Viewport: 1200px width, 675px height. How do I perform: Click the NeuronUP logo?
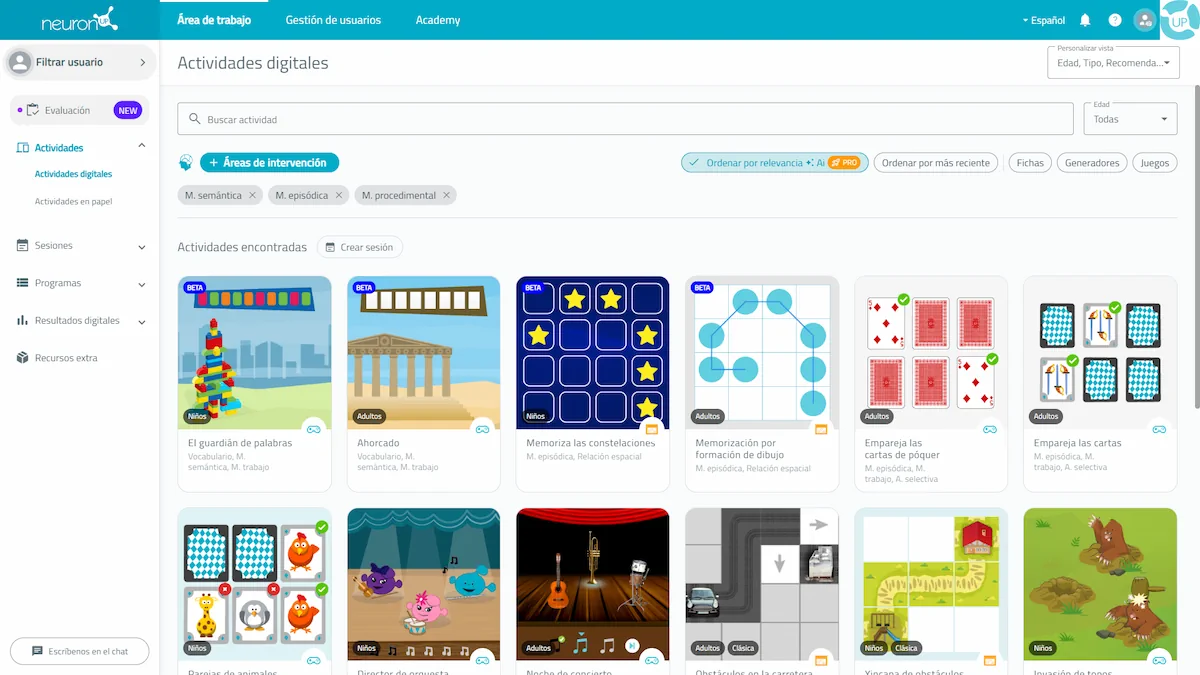(79, 20)
